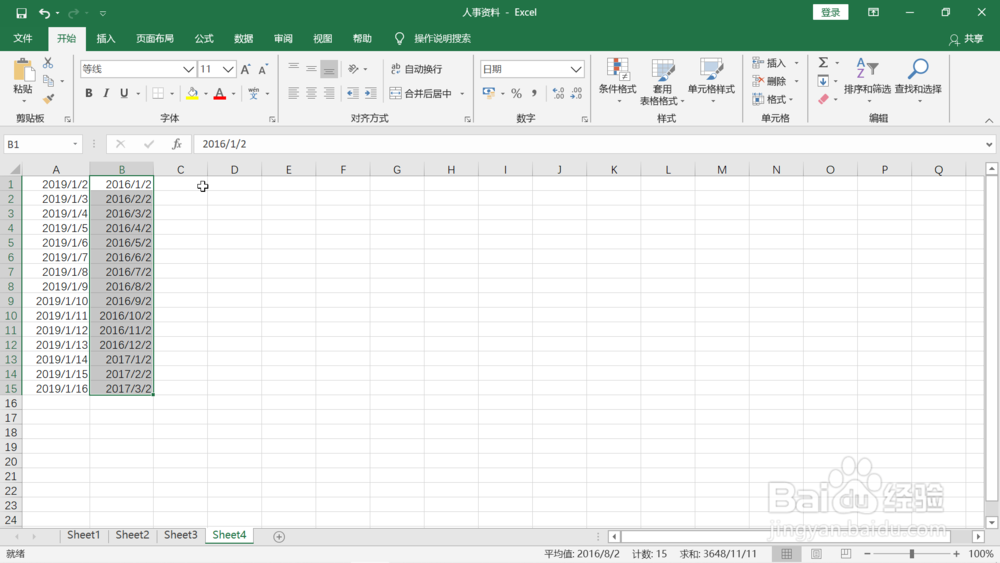Click the Decrease Decimal icon
The width and height of the screenshot is (1000, 563).
click(577, 94)
